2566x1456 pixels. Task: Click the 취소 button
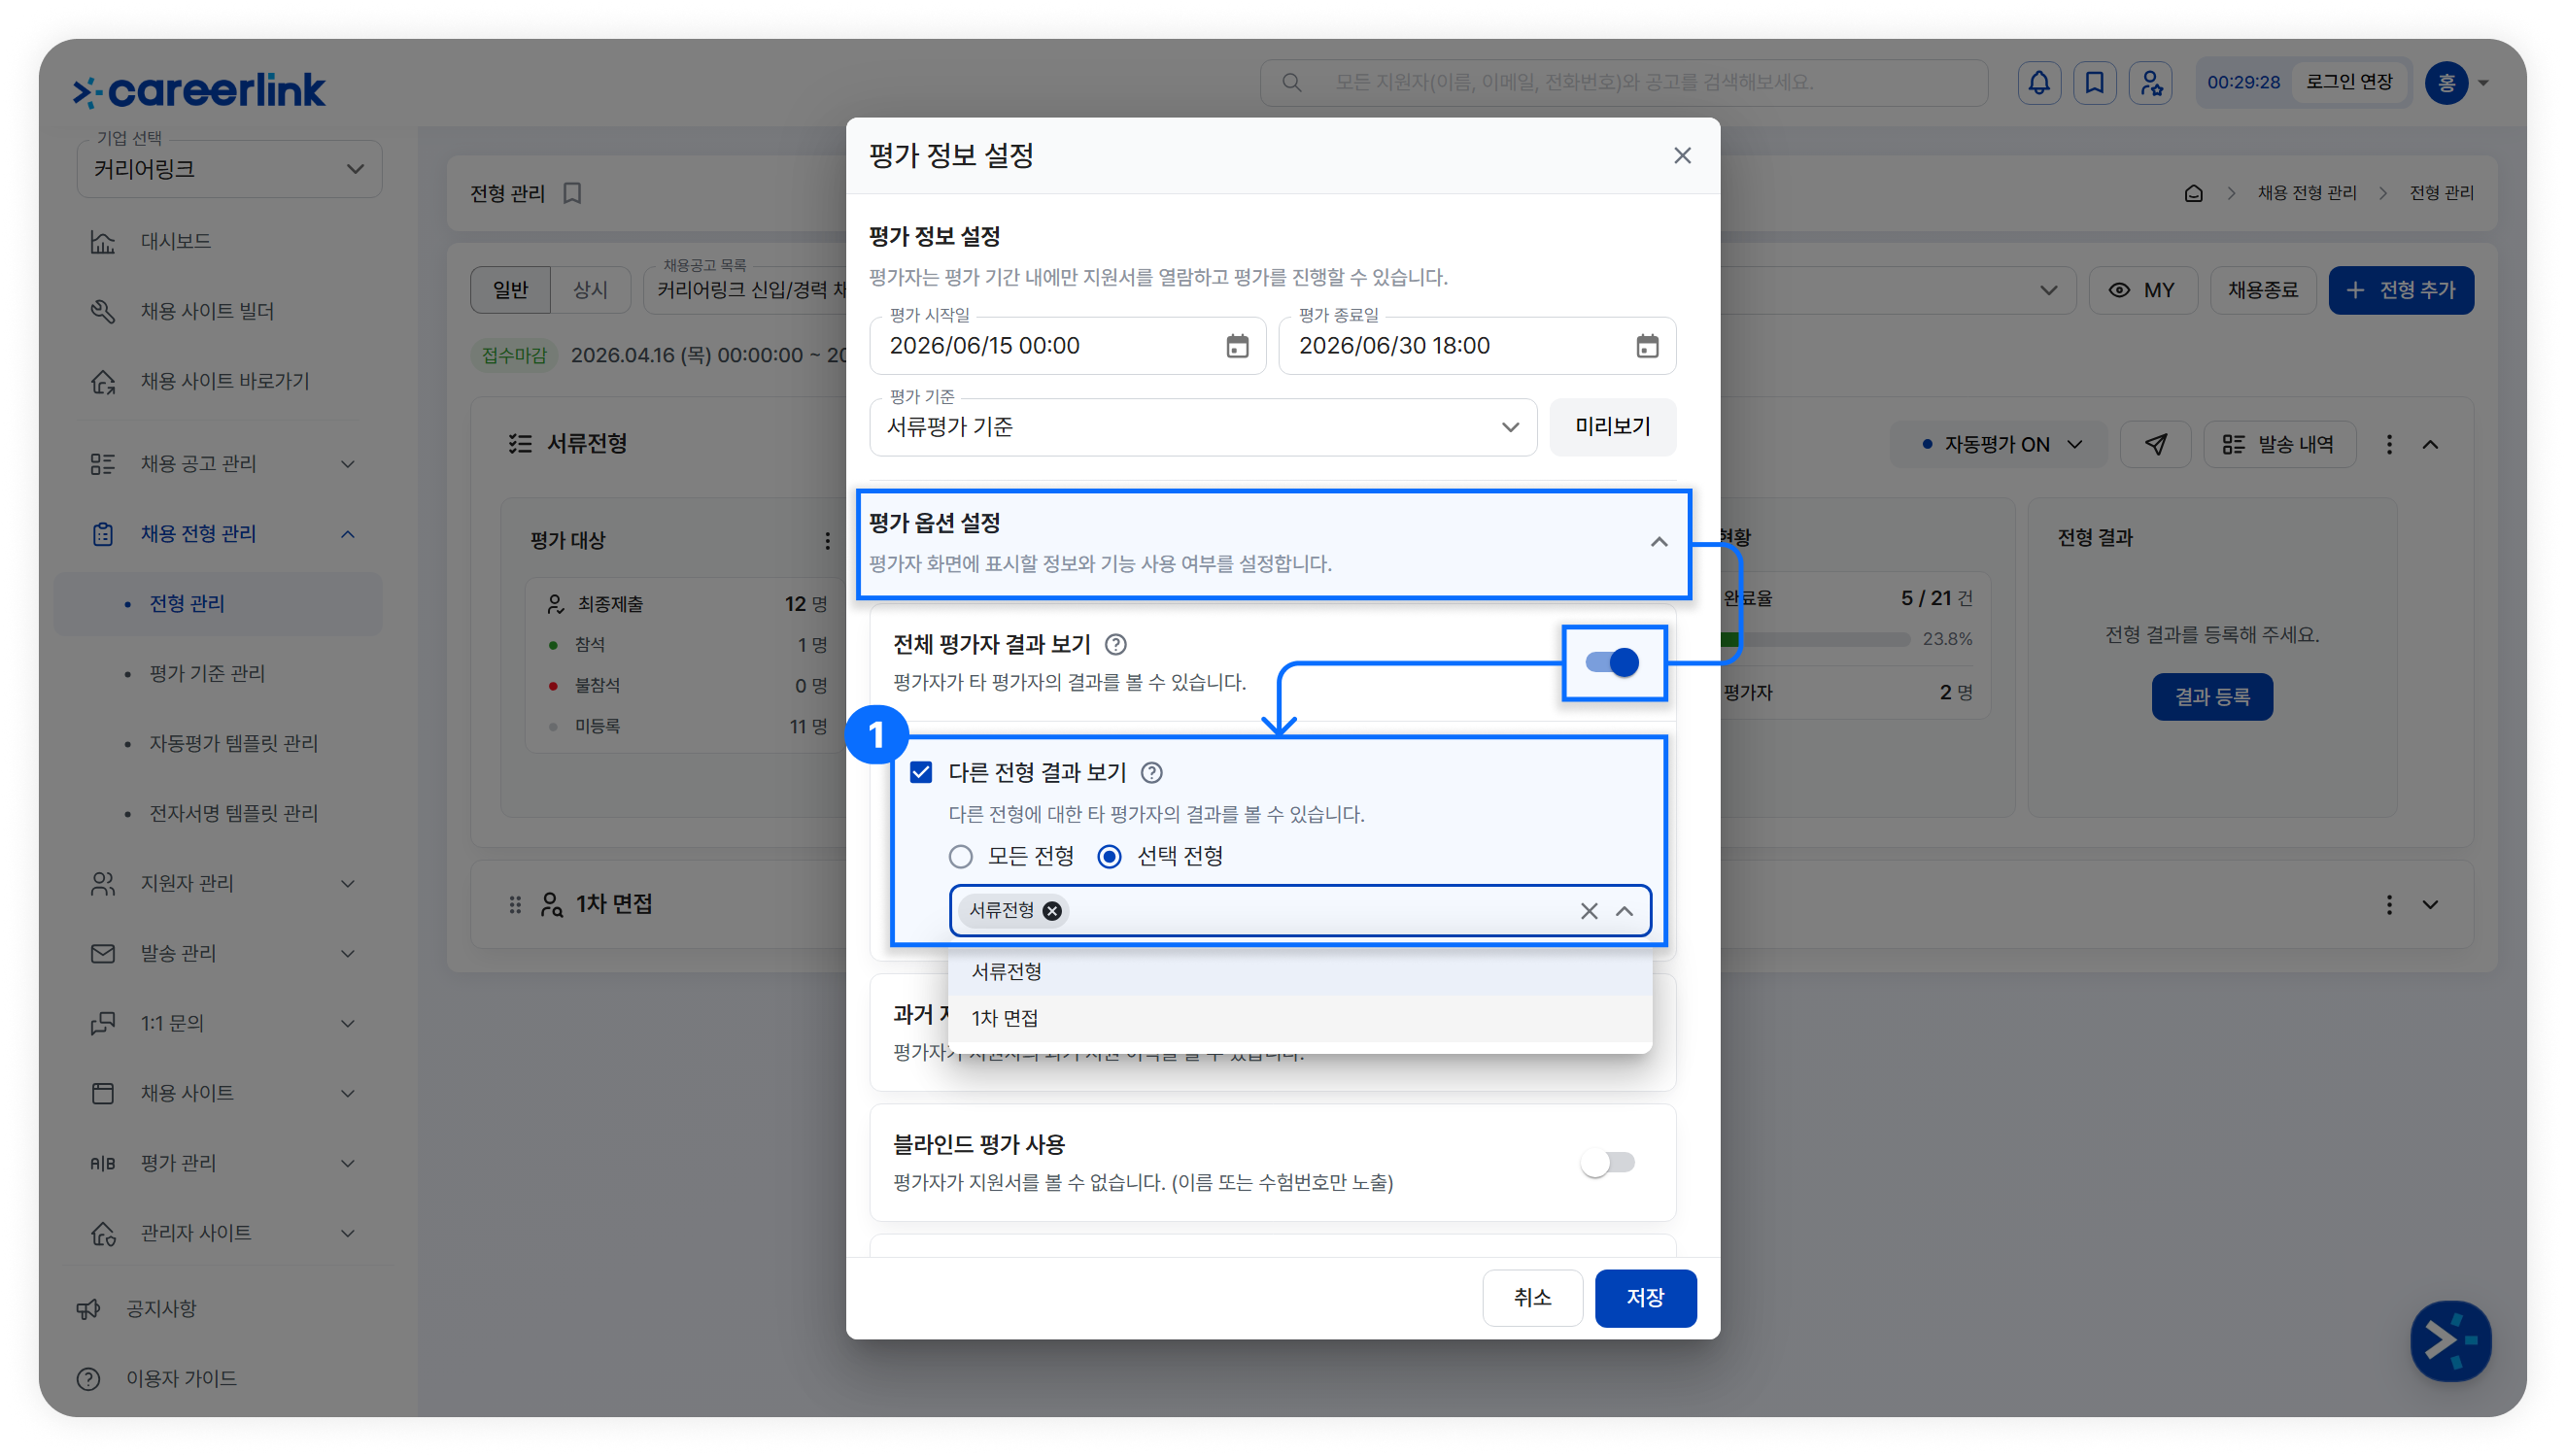tap(1532, 1297)
